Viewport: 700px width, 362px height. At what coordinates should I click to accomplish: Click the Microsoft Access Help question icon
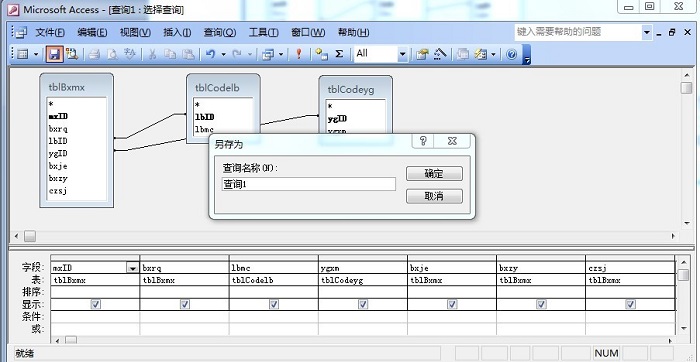click(512, 54)
